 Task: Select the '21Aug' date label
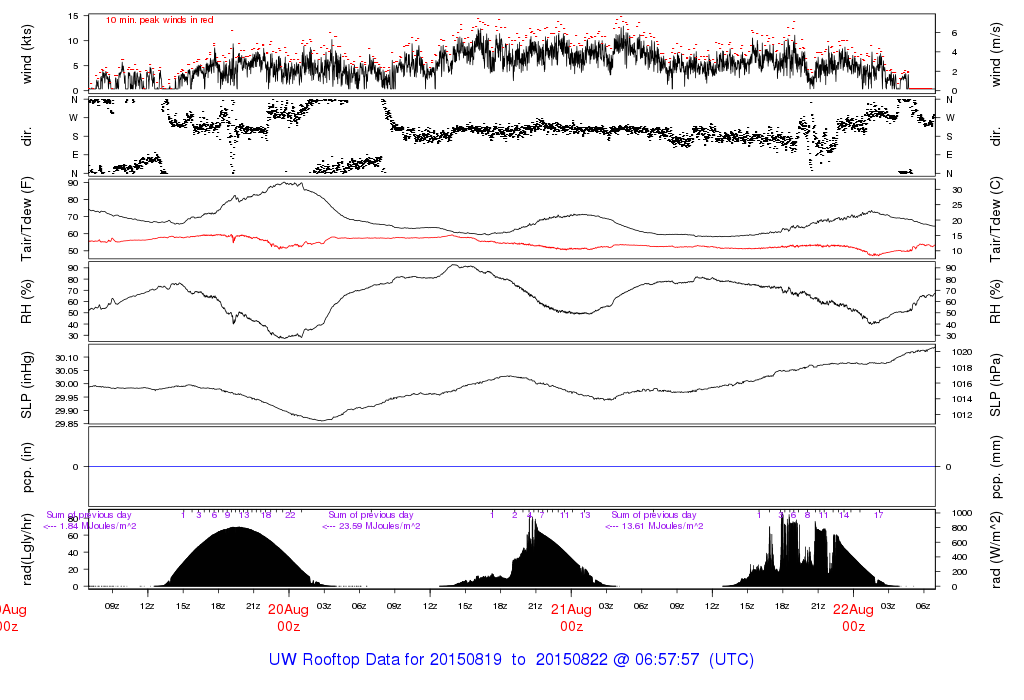571,609
